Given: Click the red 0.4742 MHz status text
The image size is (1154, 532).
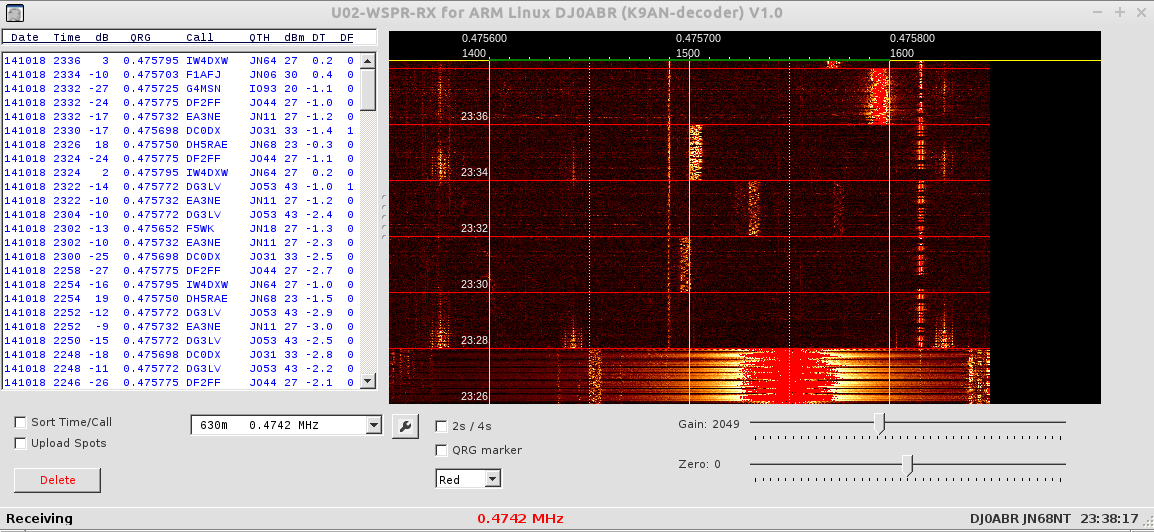Looking at the screenshot, I should (x=520, y=519).
